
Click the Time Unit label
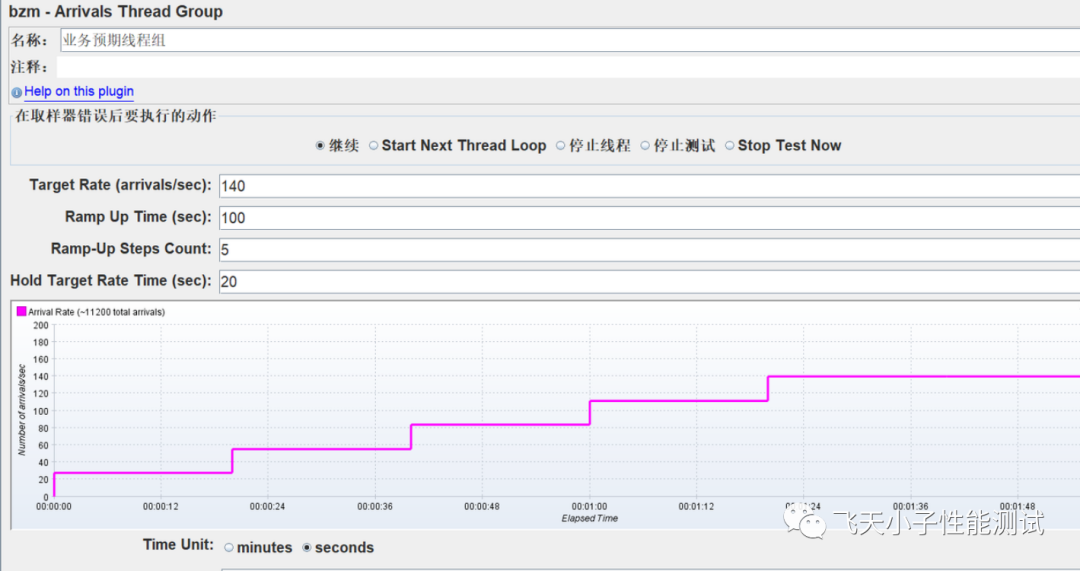pyautogui.click(x=178, y=545)
